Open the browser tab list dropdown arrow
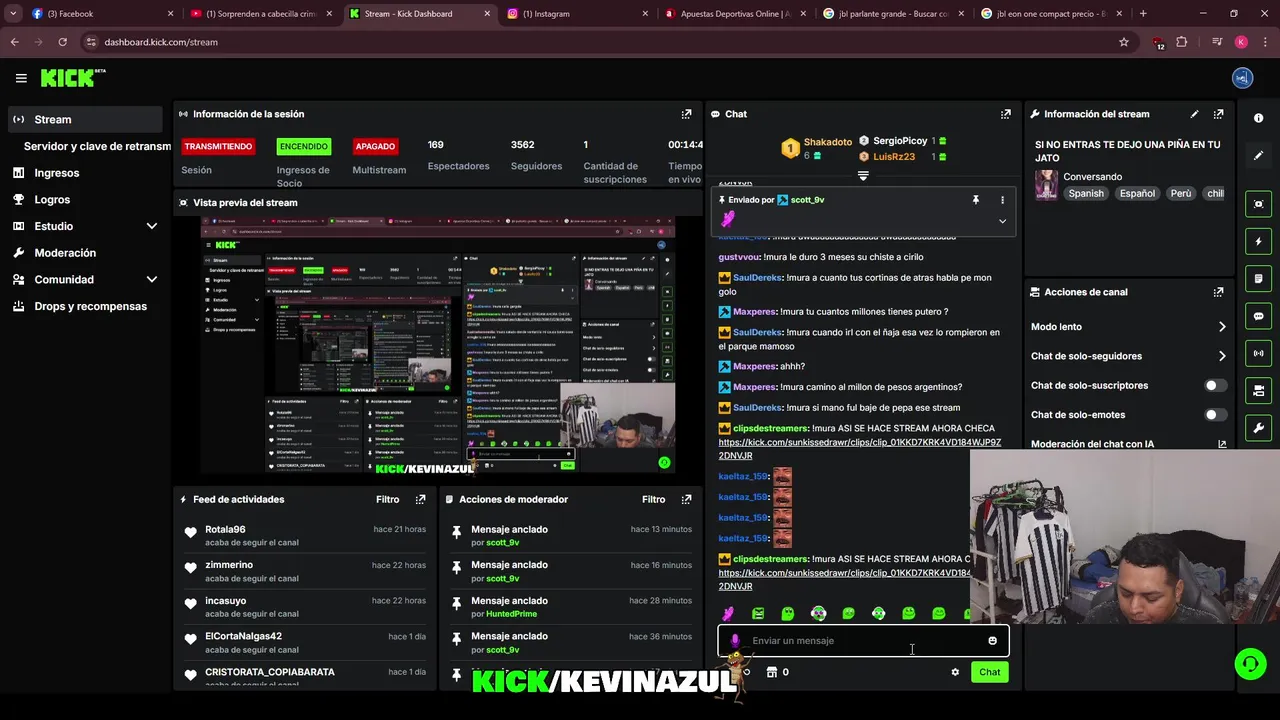The height and width of the screenshot is (720, 1280). point(13,14)
